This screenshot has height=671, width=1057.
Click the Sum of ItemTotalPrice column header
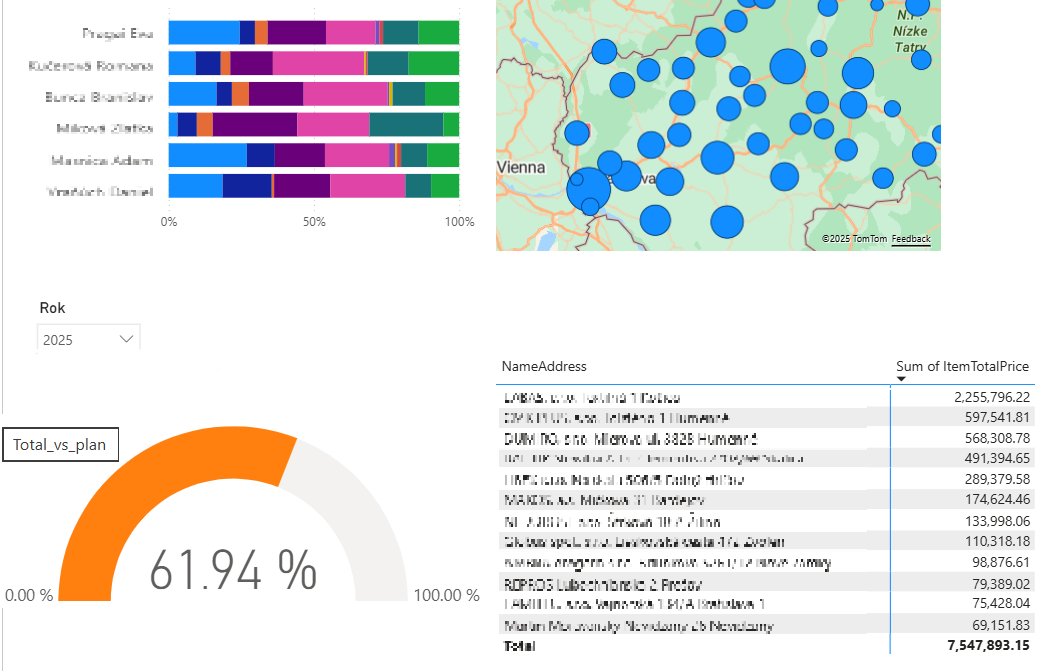coord(962,367)
